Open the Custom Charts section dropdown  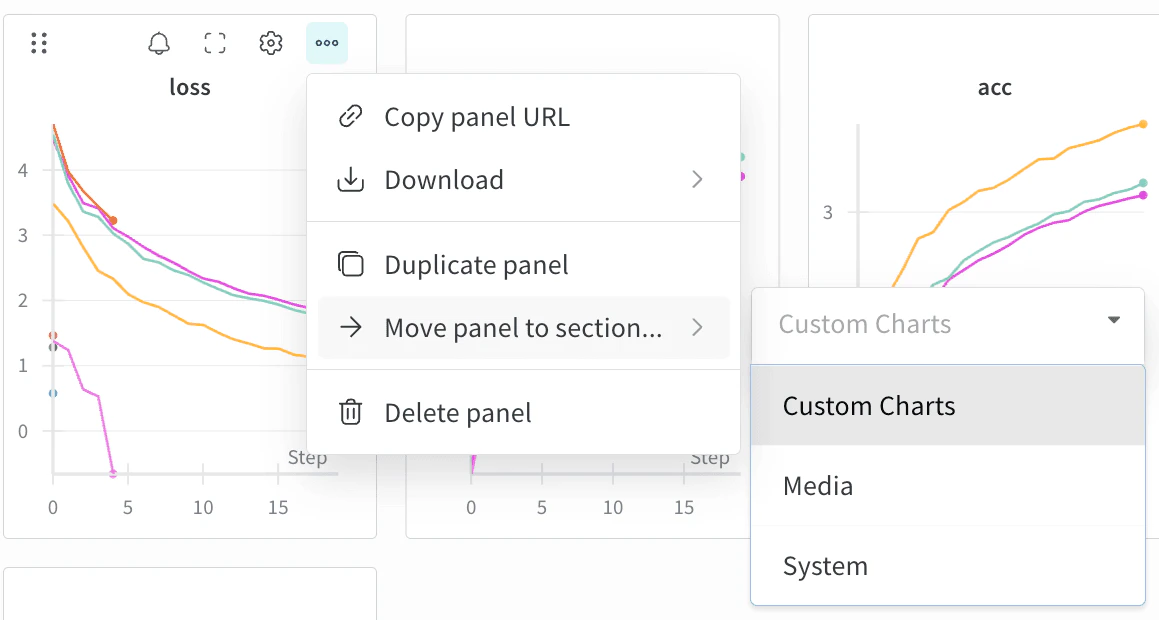click(1113, 321)
